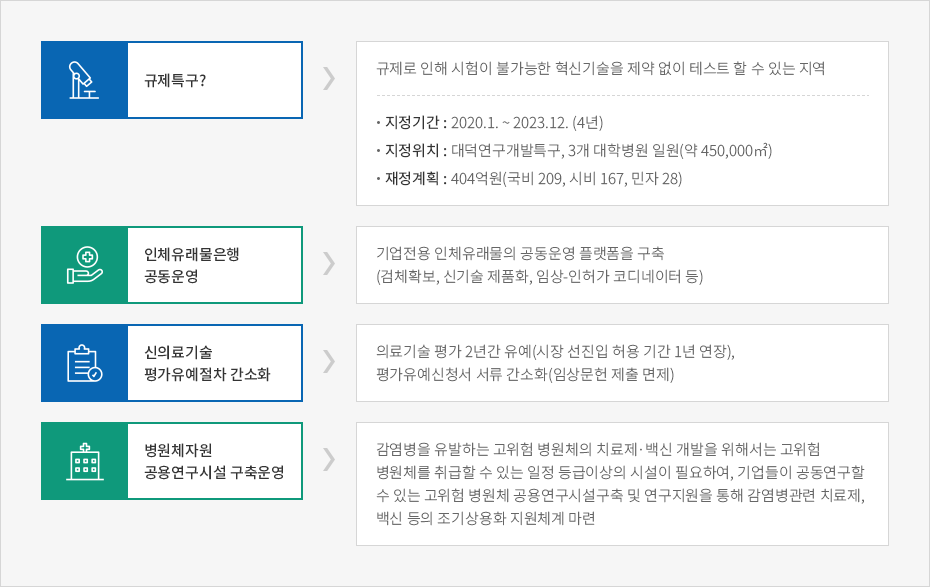930x587 pixels.
Task: Click the 재정계획 : 404억원 line
Action: coord(529,178)
